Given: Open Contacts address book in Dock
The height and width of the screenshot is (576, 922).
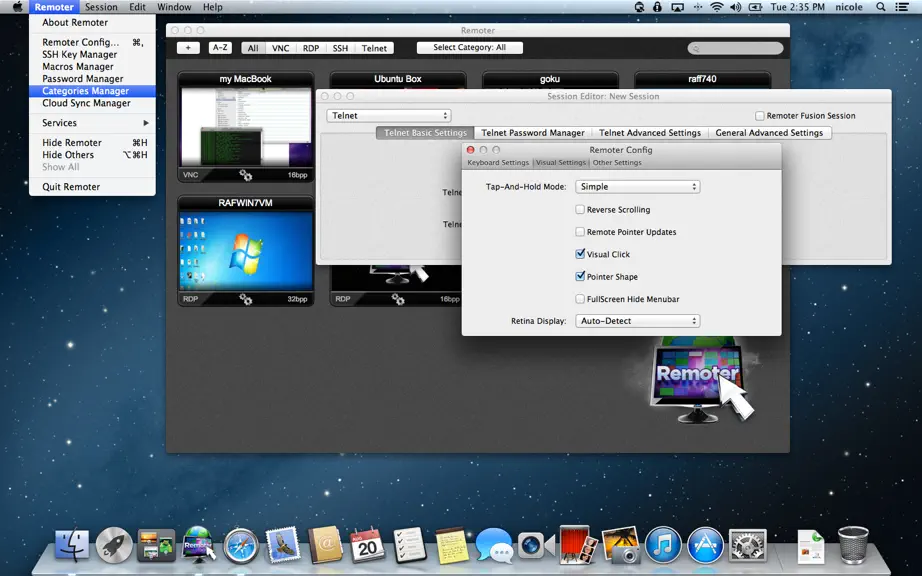Looking at the screenshot, I should [x=325, y=545].
